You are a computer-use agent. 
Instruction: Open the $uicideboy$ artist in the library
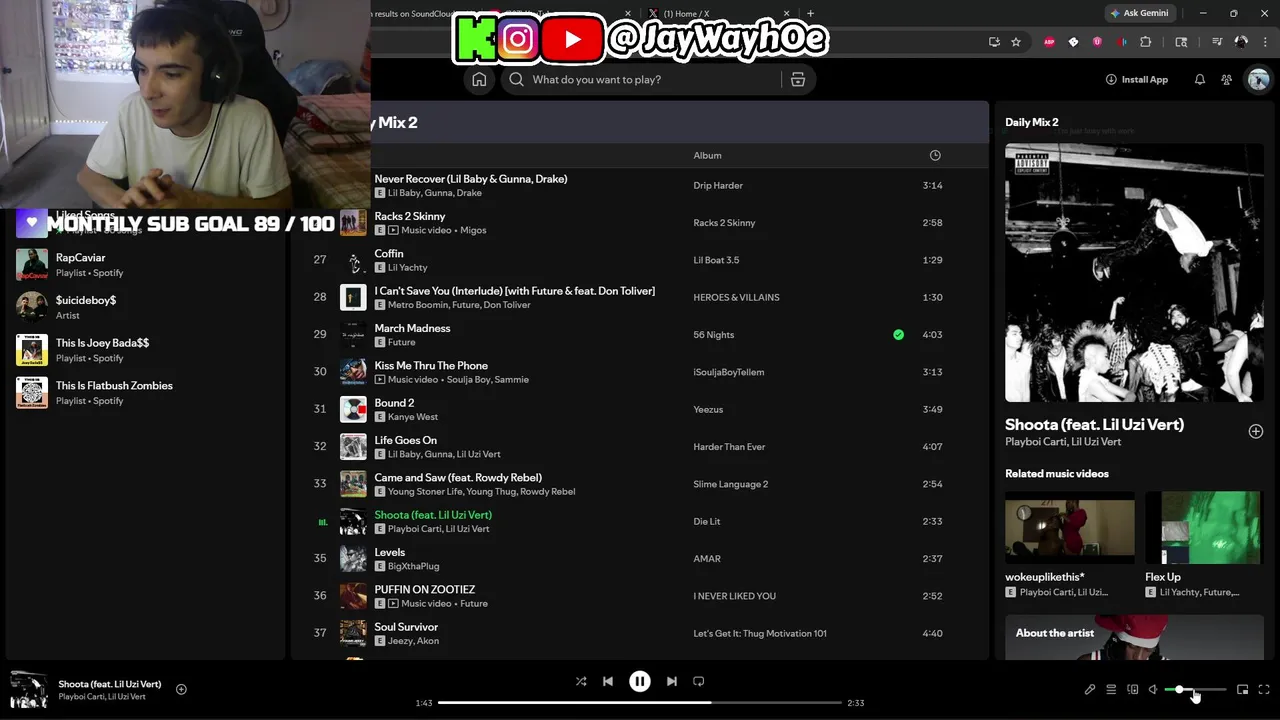pyautogui.click(x=145, y=307)
